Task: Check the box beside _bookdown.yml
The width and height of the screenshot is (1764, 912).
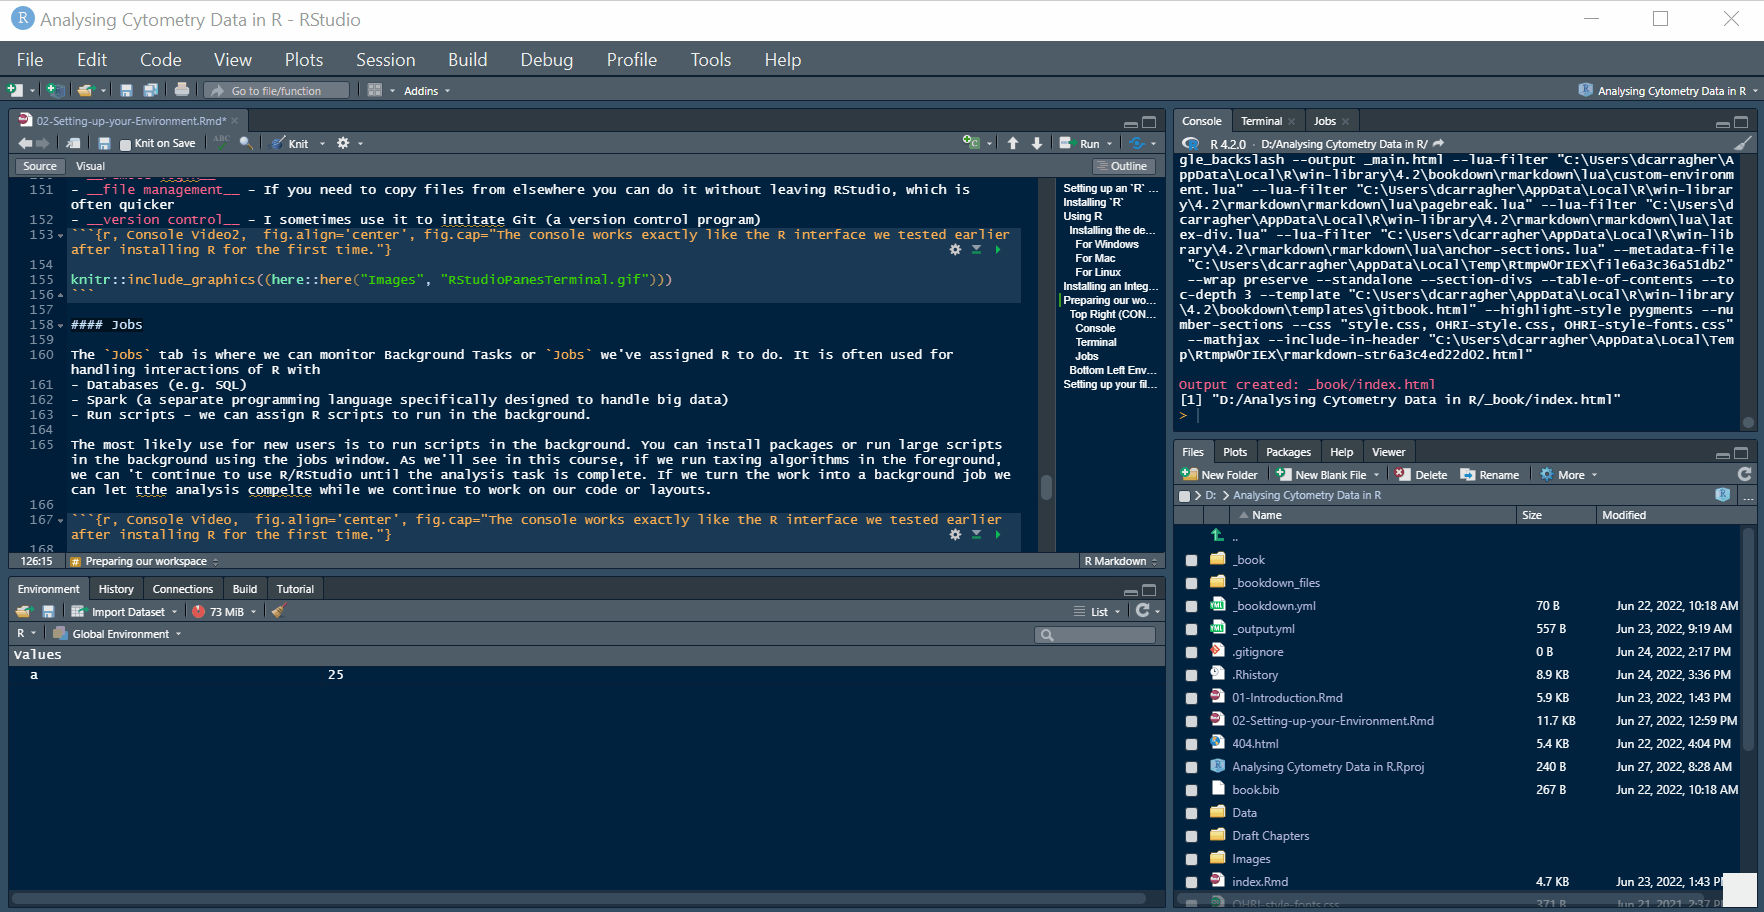Action: pyautogui.click(x=1191, y=606)
